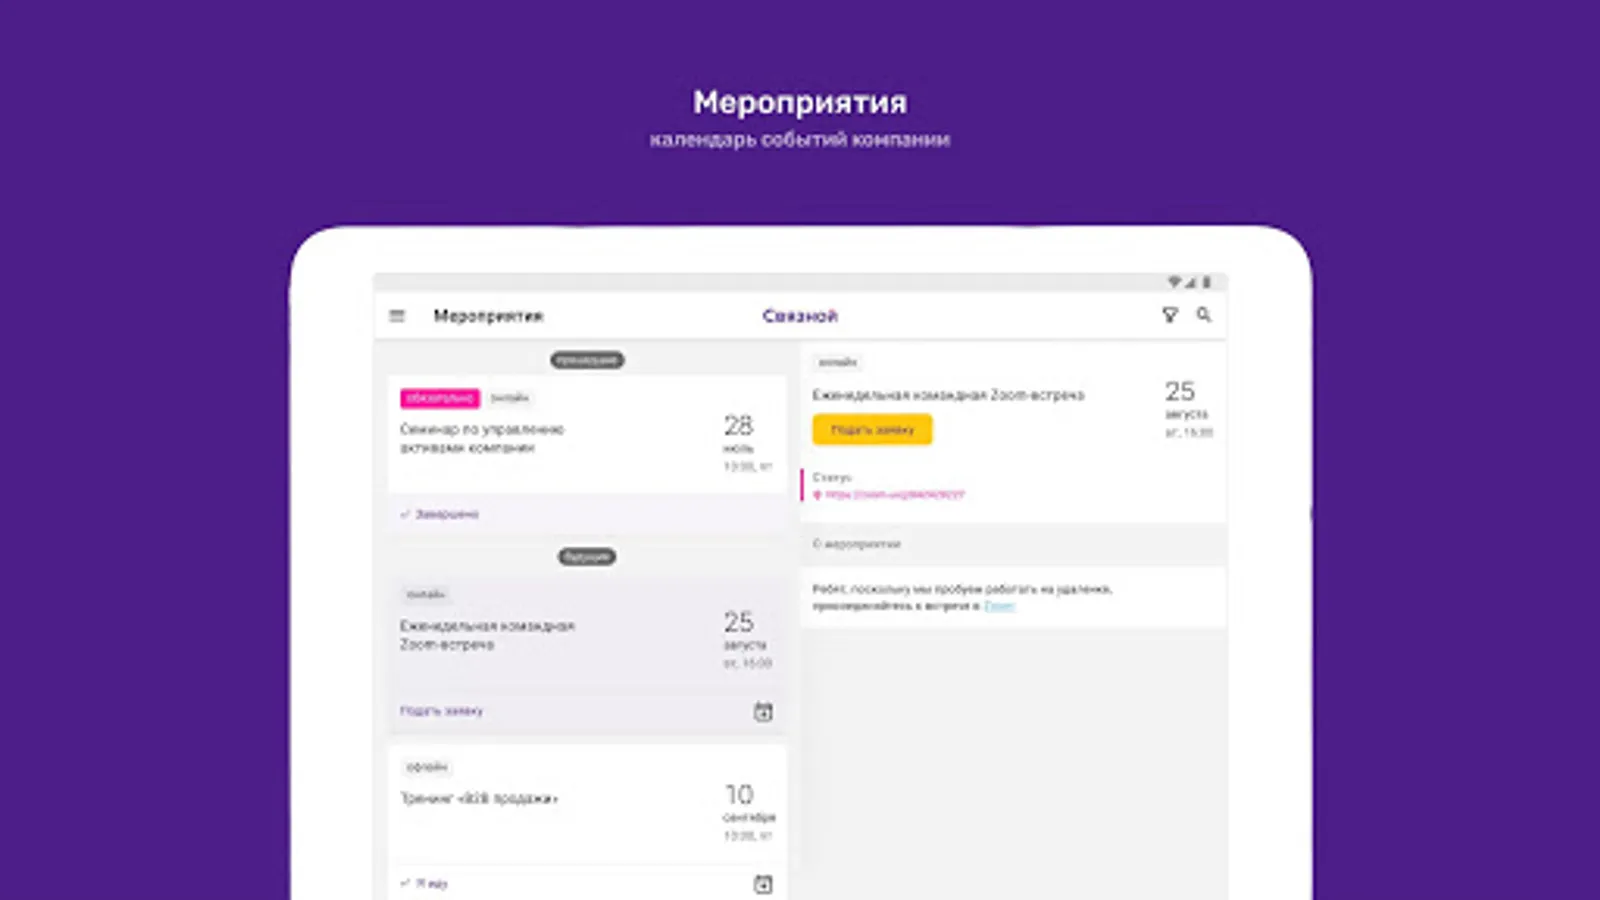Open the Zoom meeting URL link
Image resolution: width=1600 pixels, height=900 pixels.
895,495
